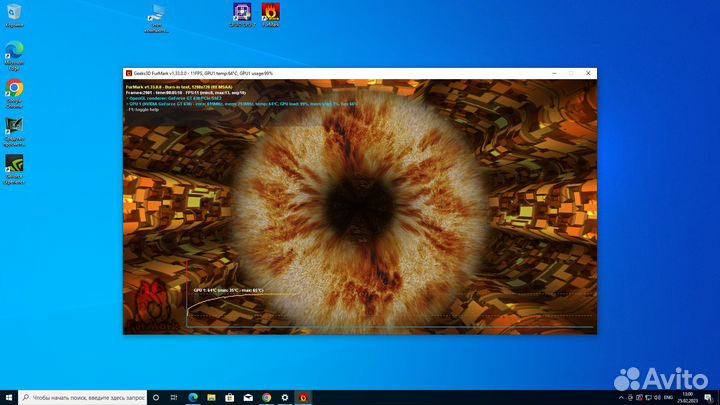
Task: Click the running FurMark taskbar button
Action: click(x=302, y=397)
